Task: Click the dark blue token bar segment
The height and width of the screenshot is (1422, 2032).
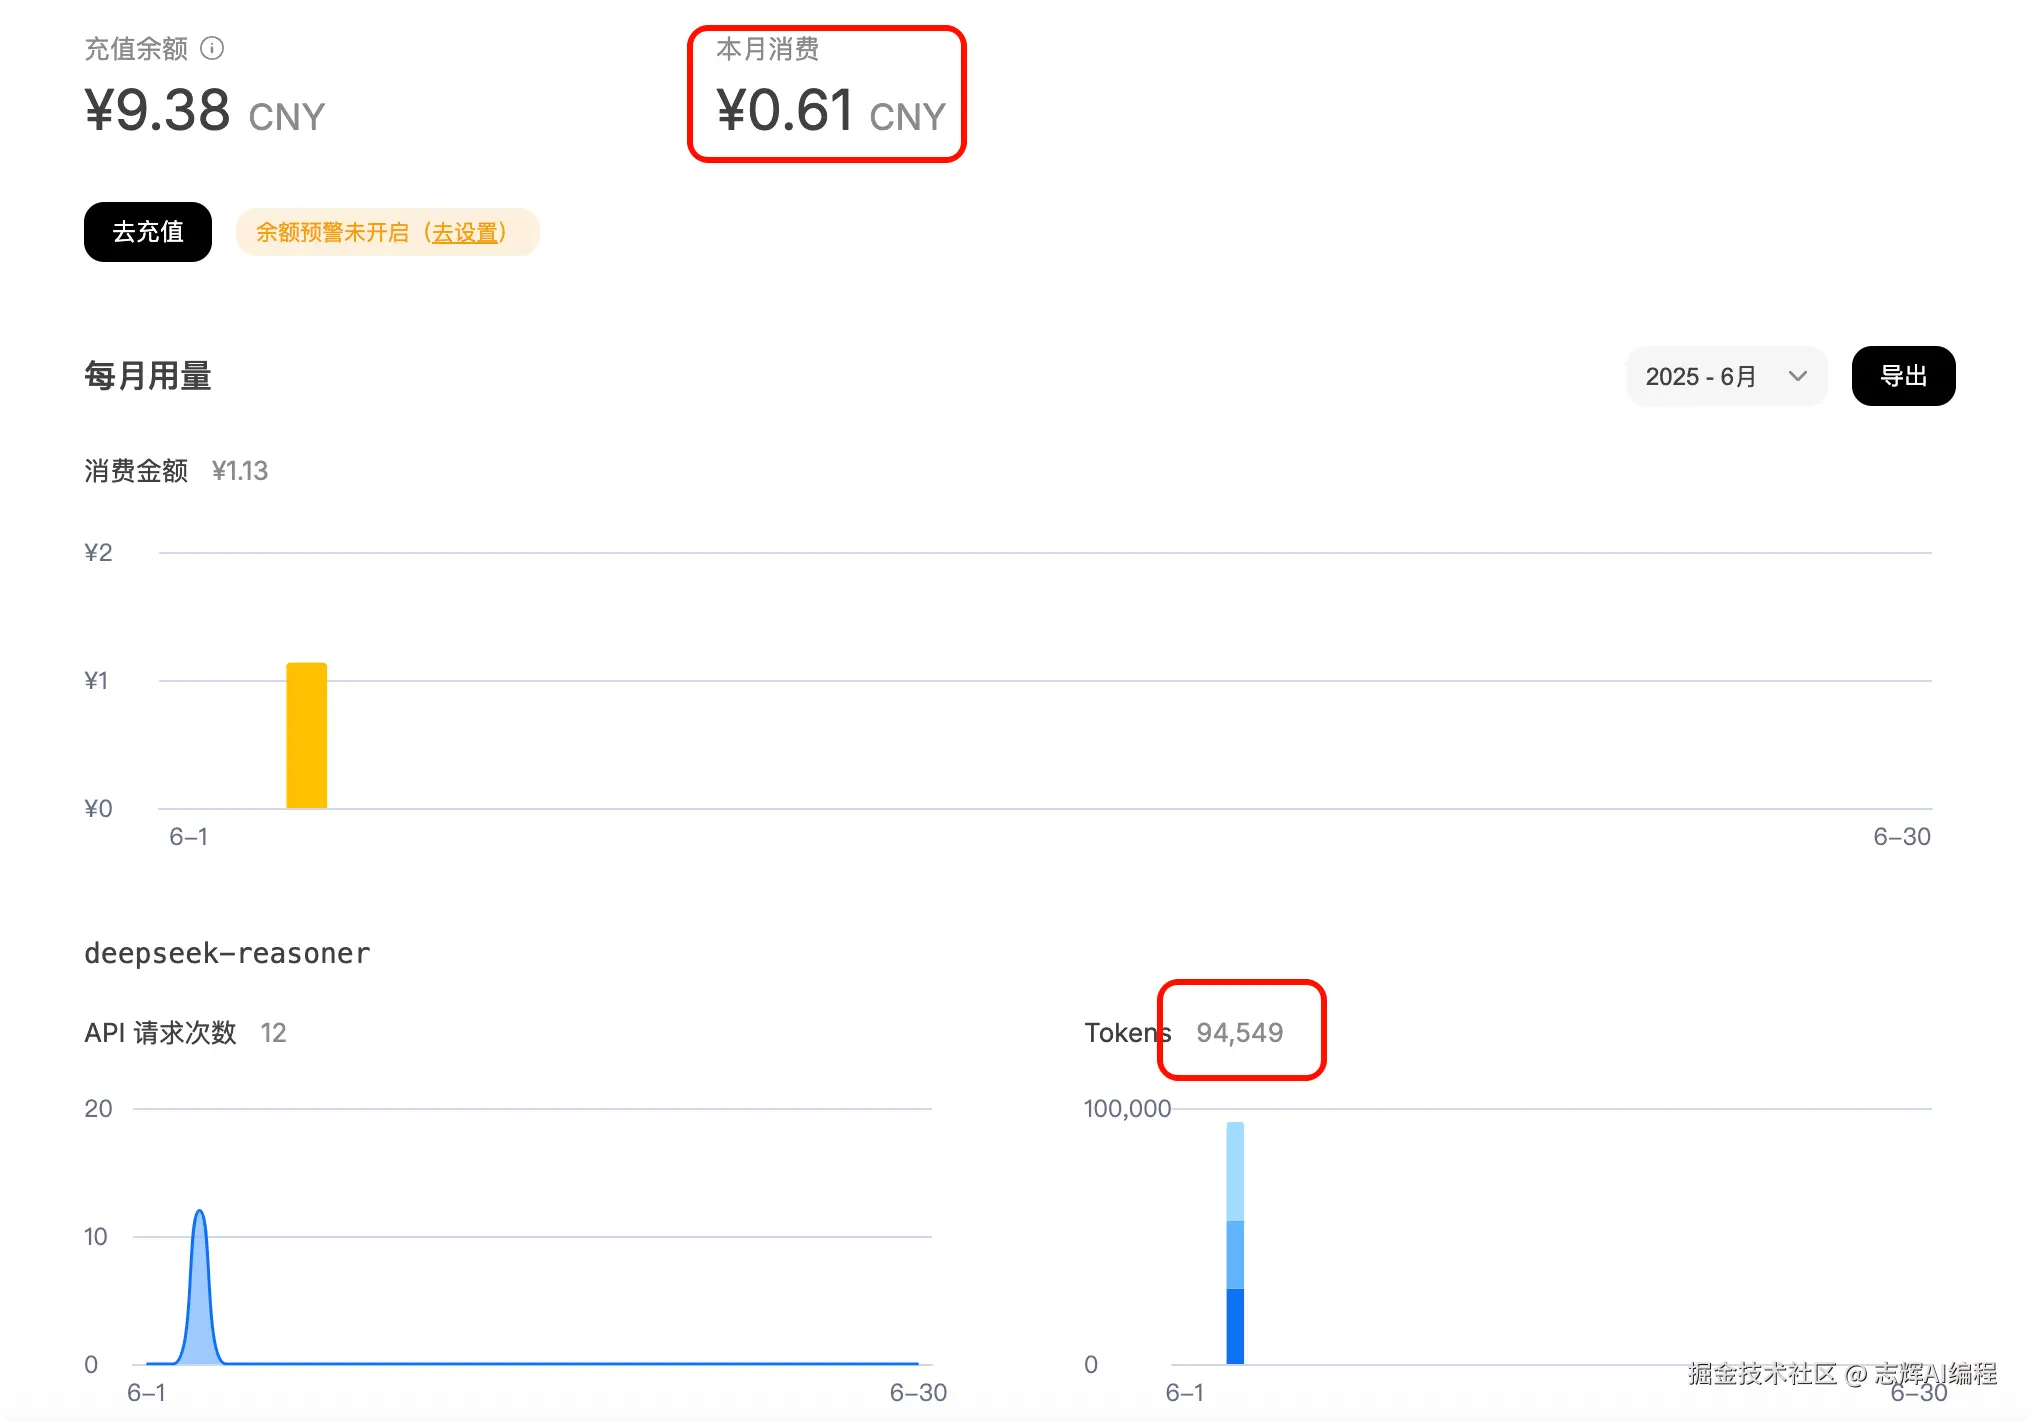Action: pos(1235,1326)
